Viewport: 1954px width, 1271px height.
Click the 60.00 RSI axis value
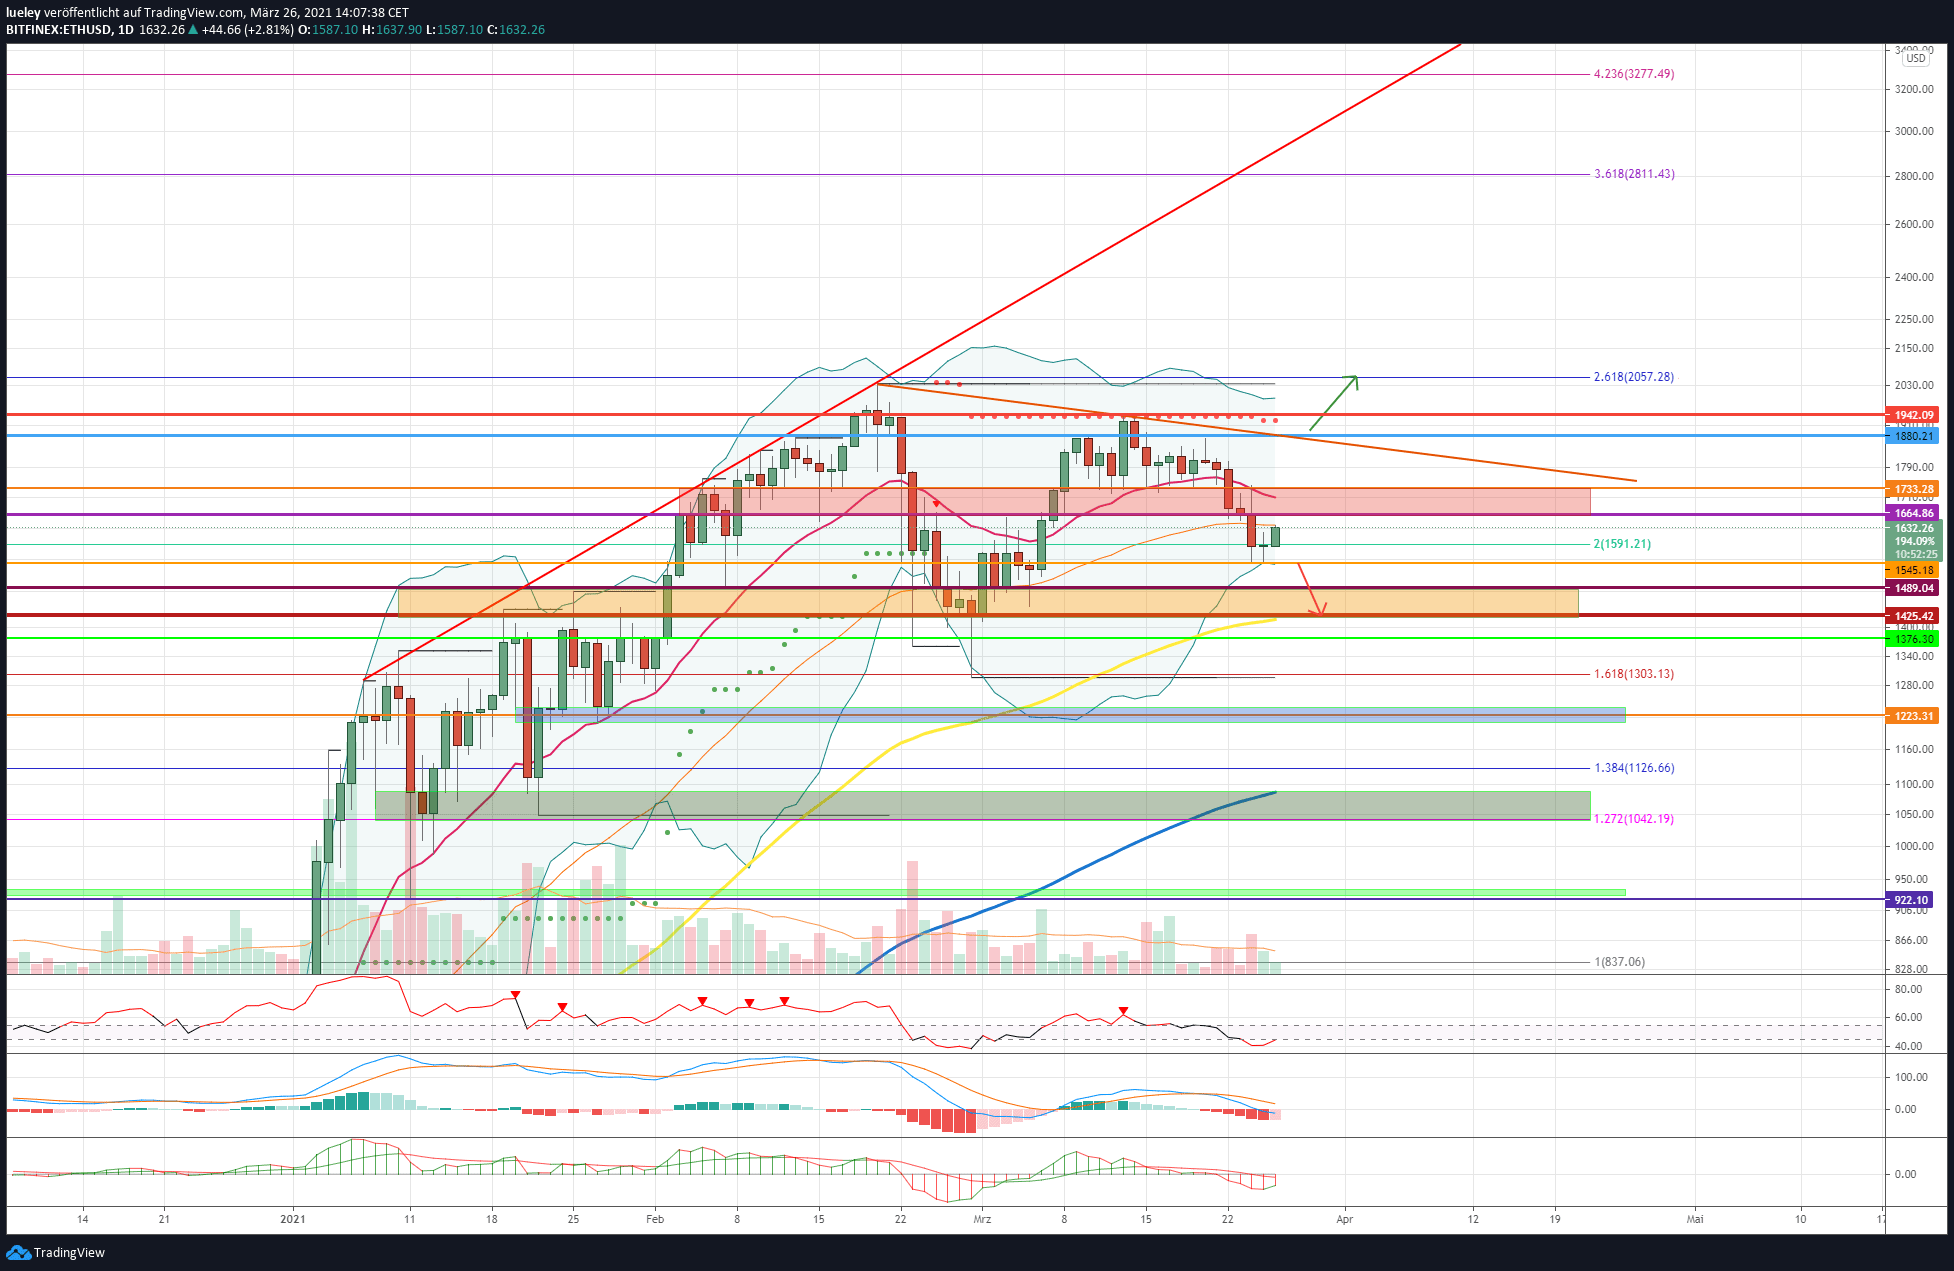pos(1908,1018)
